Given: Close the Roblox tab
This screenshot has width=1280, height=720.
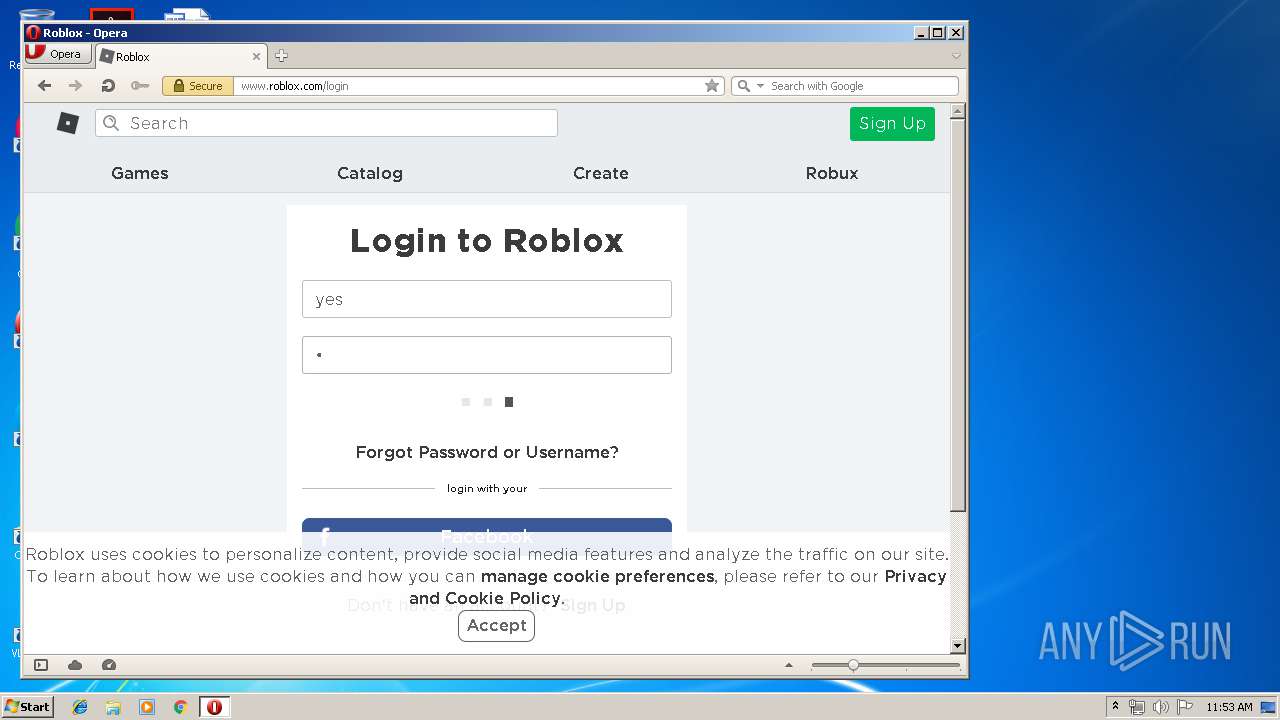Looking at the screenshot, I should (x=256, y=57).
